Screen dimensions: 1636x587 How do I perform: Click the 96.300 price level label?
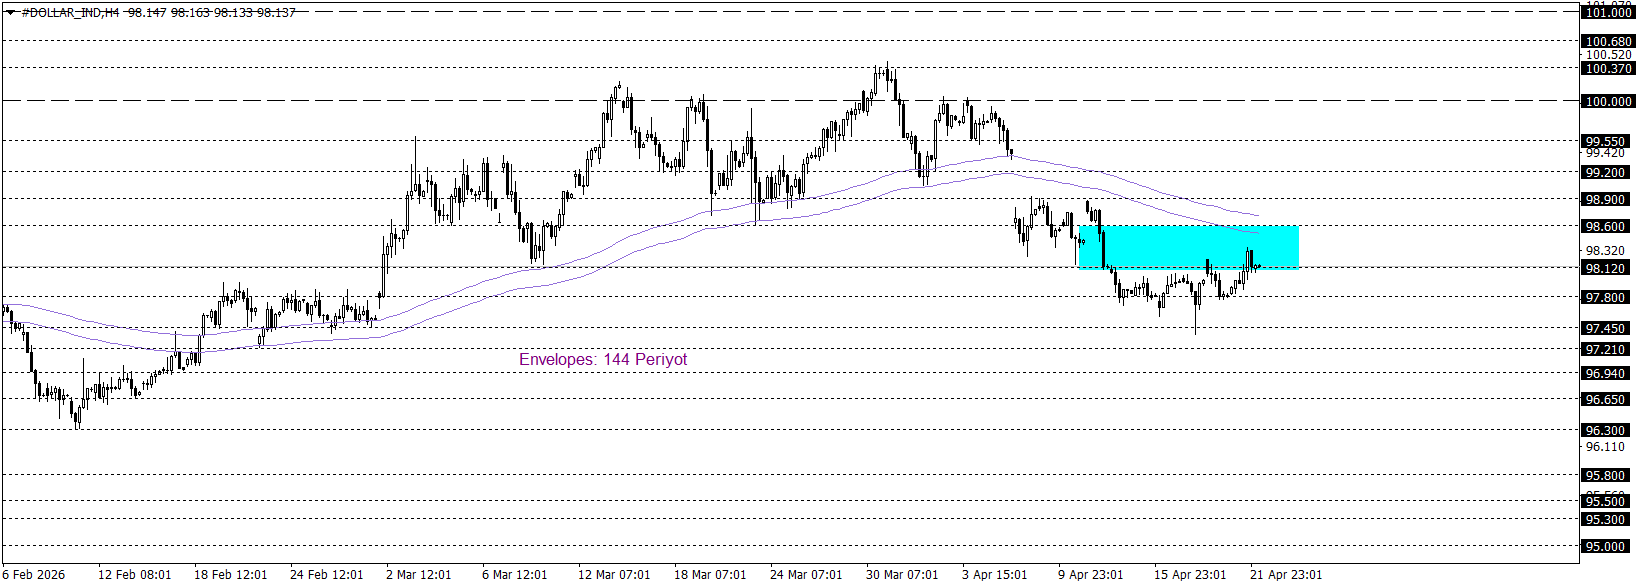click(x=1606, y=430)
